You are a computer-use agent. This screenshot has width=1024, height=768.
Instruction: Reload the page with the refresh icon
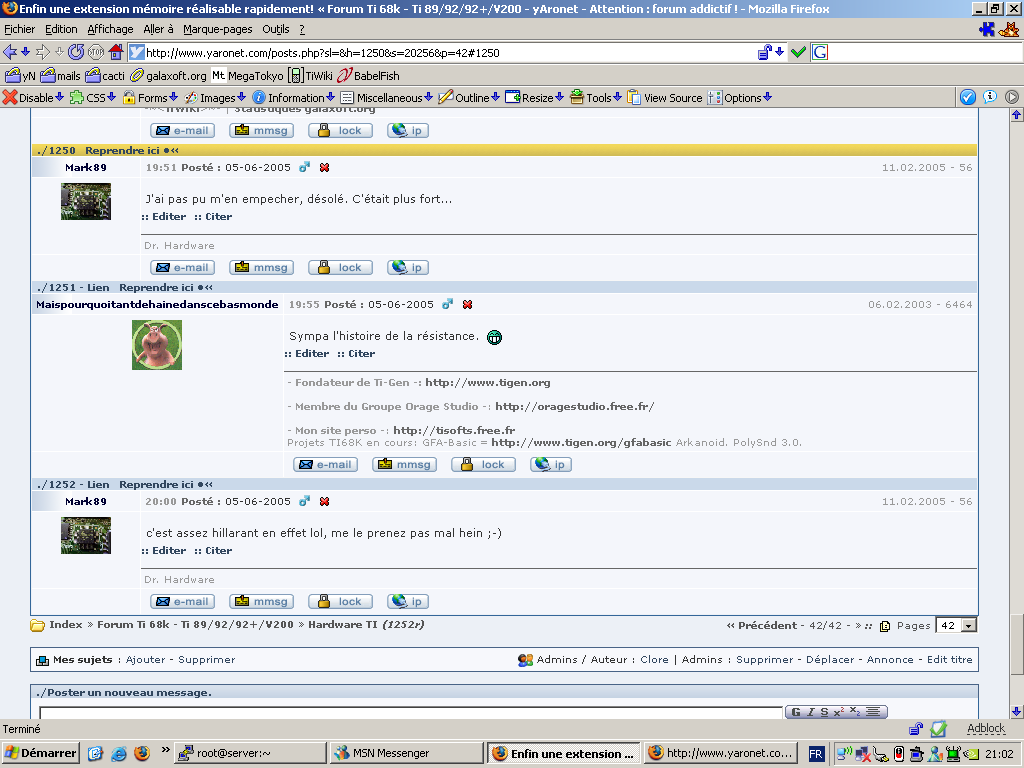[x=76, y=52]
